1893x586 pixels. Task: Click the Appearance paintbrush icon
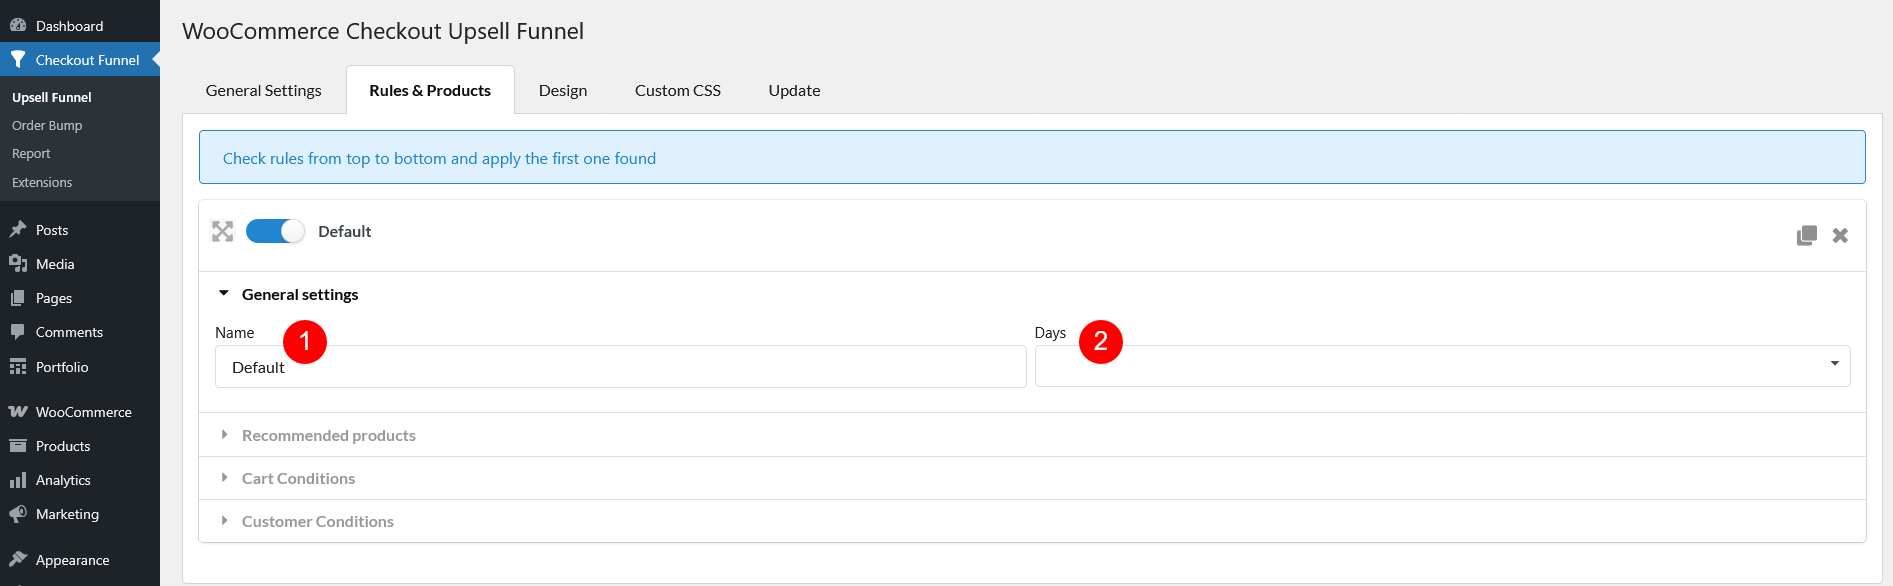coord(18,560)
